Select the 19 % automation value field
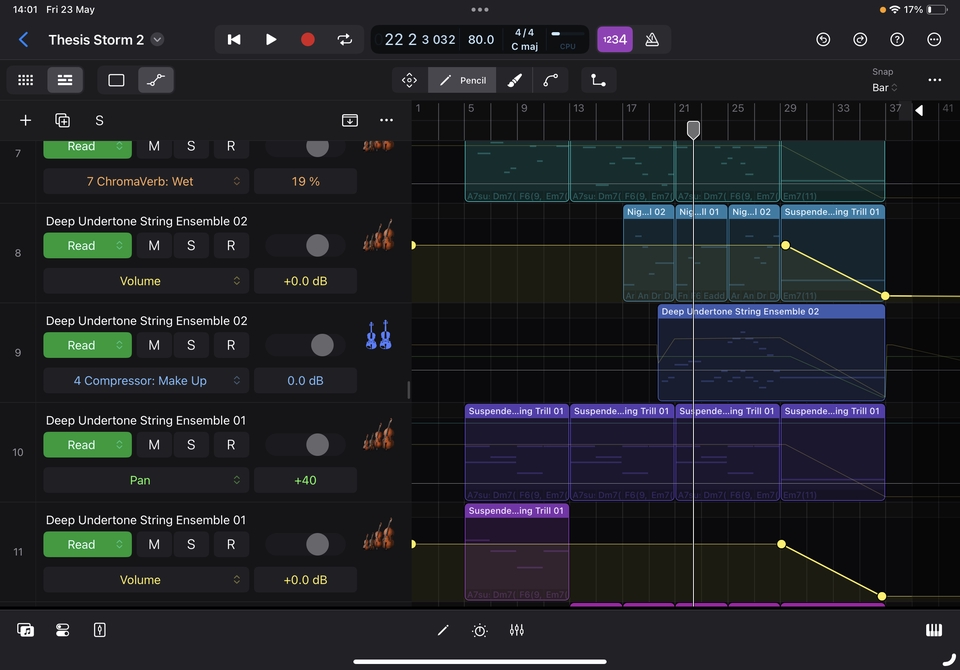960x670 pixels. point(306,181)
